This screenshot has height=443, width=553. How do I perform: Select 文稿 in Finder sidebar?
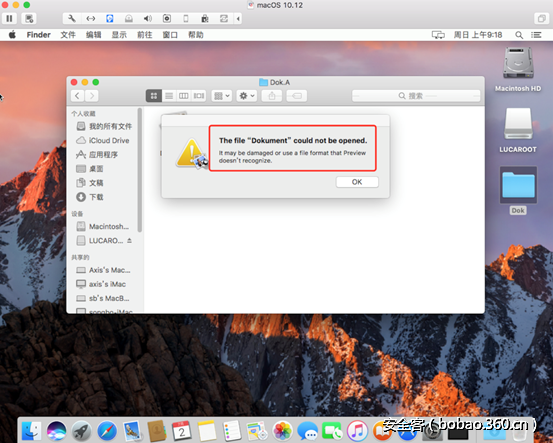[104, 183]
